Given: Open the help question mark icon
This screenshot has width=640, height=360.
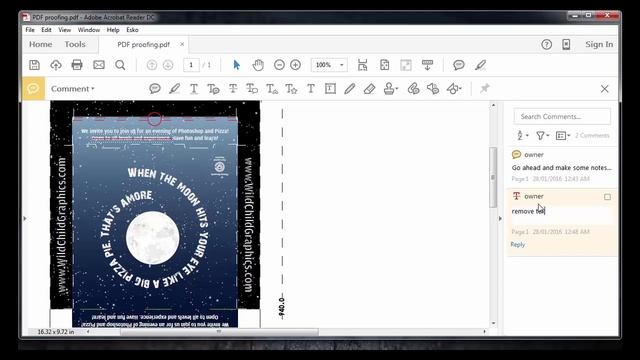Looking at the screenshot, I should click(547, 44).
